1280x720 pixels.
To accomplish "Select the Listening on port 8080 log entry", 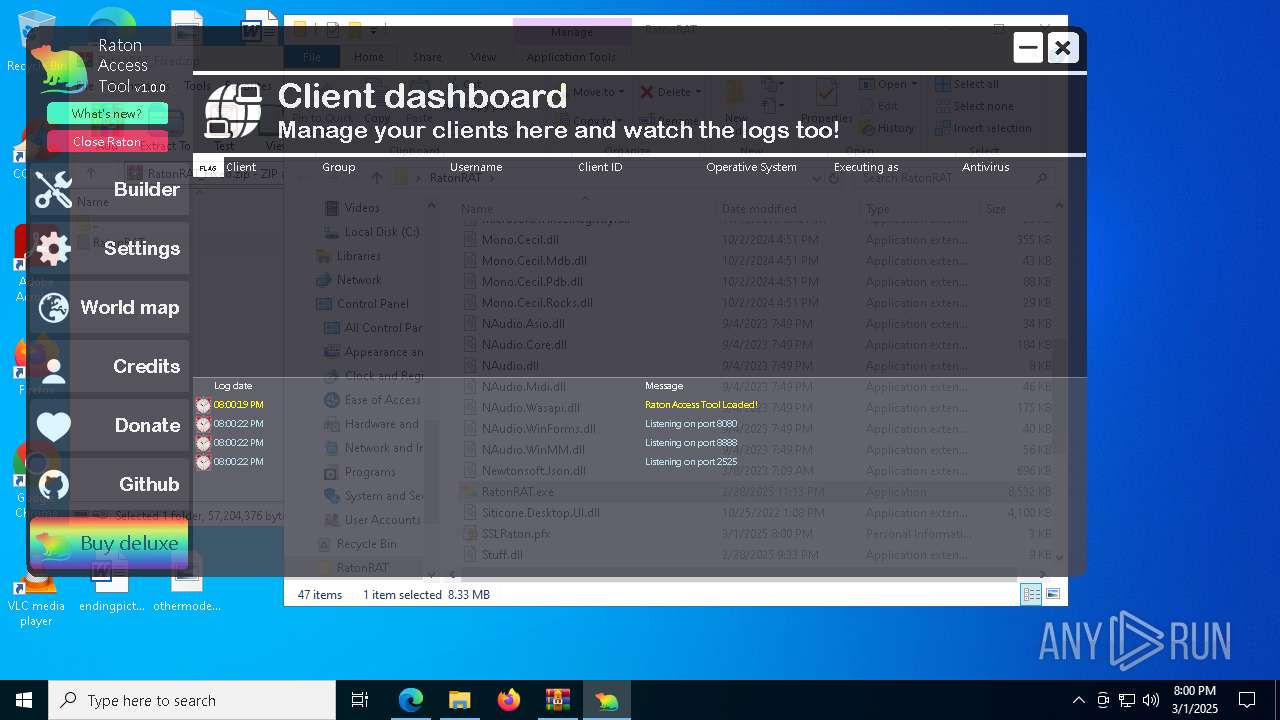I will pos(691,424).
